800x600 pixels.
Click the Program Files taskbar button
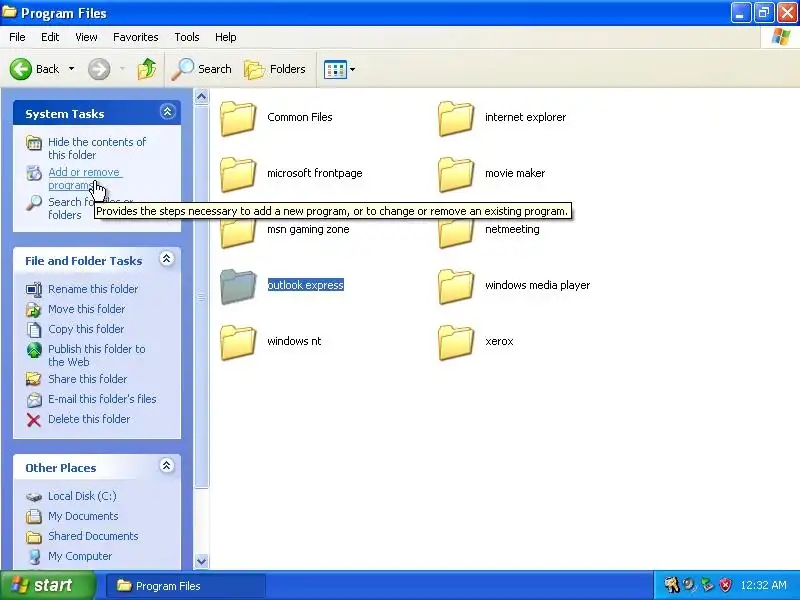186,586
